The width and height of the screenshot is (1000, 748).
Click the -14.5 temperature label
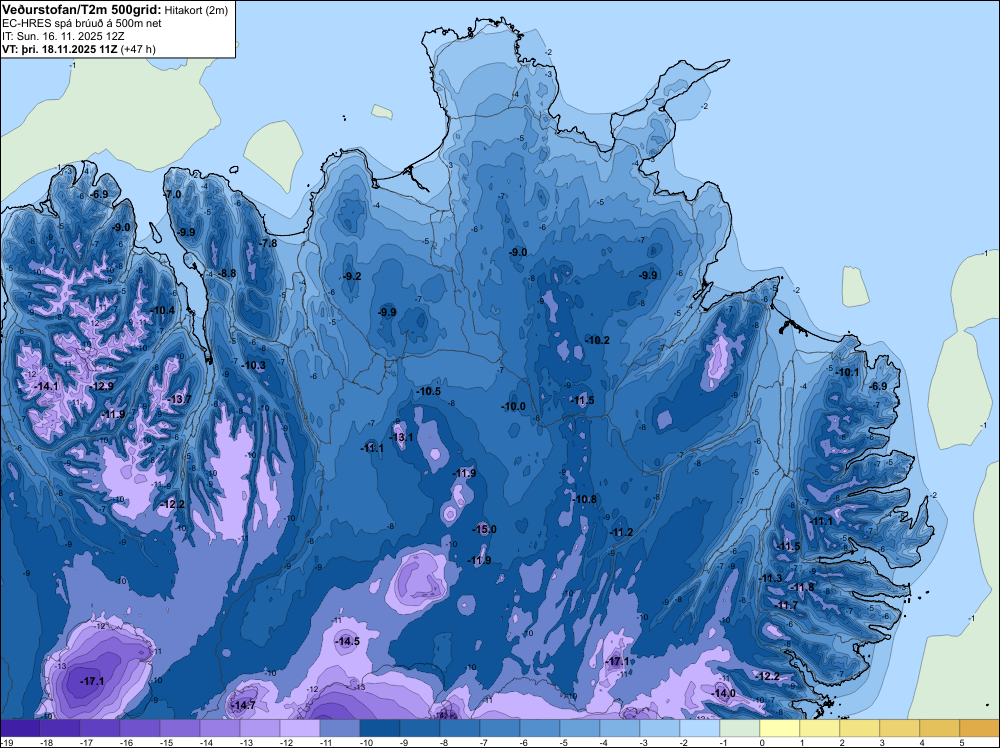348,641
